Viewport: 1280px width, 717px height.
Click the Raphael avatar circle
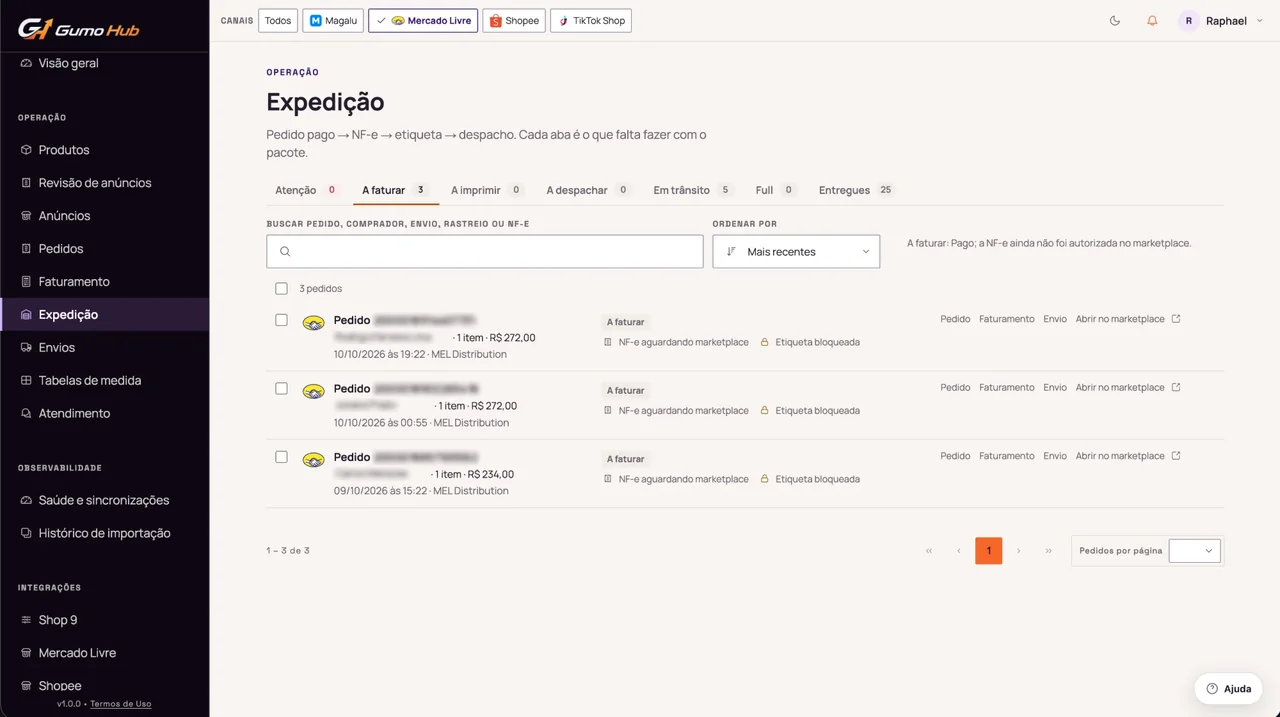1189,21
